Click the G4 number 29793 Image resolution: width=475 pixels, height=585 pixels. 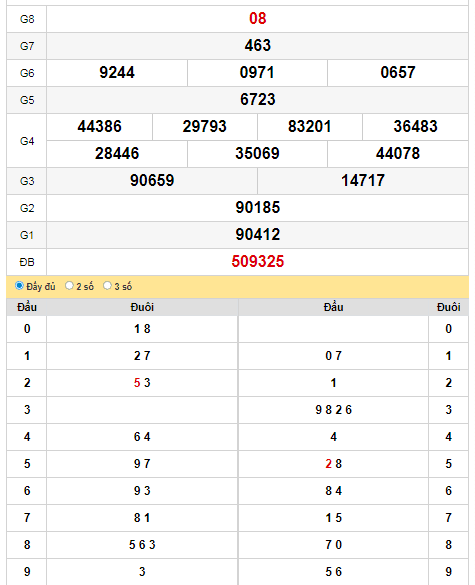[204, 126]
